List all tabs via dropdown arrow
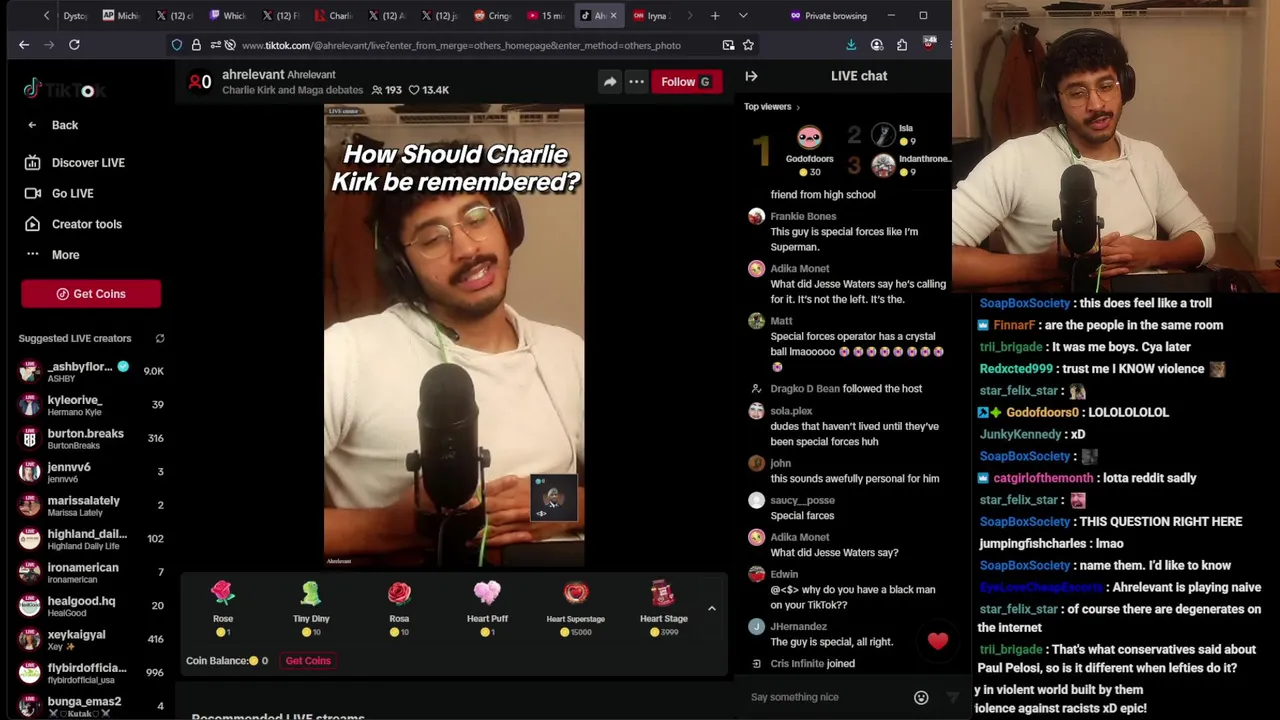The height and width of the screenshot is (720, 1280). click(x=743, y=16)
